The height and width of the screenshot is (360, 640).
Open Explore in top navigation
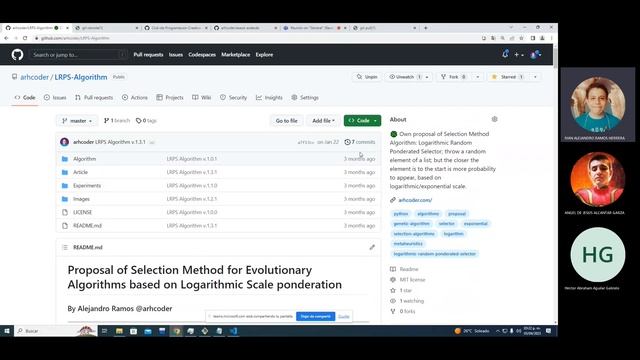tap(264, 55)
